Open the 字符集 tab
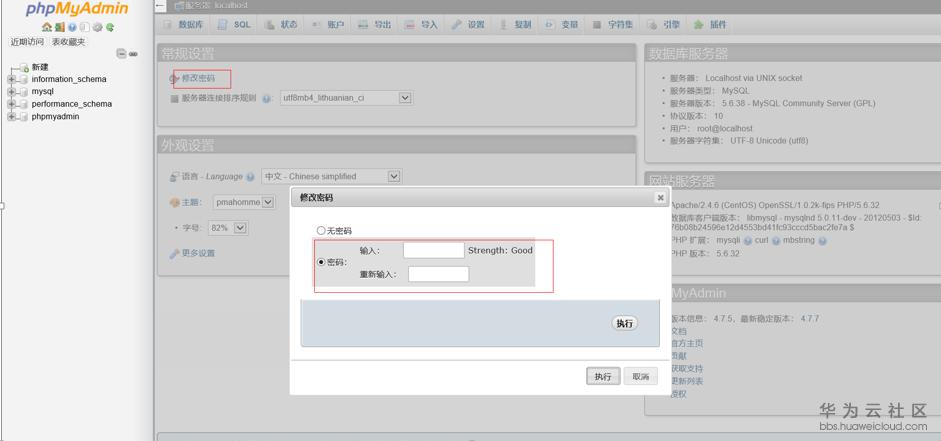The height and width of the screenshot is (441, 941). click(613, 25)
